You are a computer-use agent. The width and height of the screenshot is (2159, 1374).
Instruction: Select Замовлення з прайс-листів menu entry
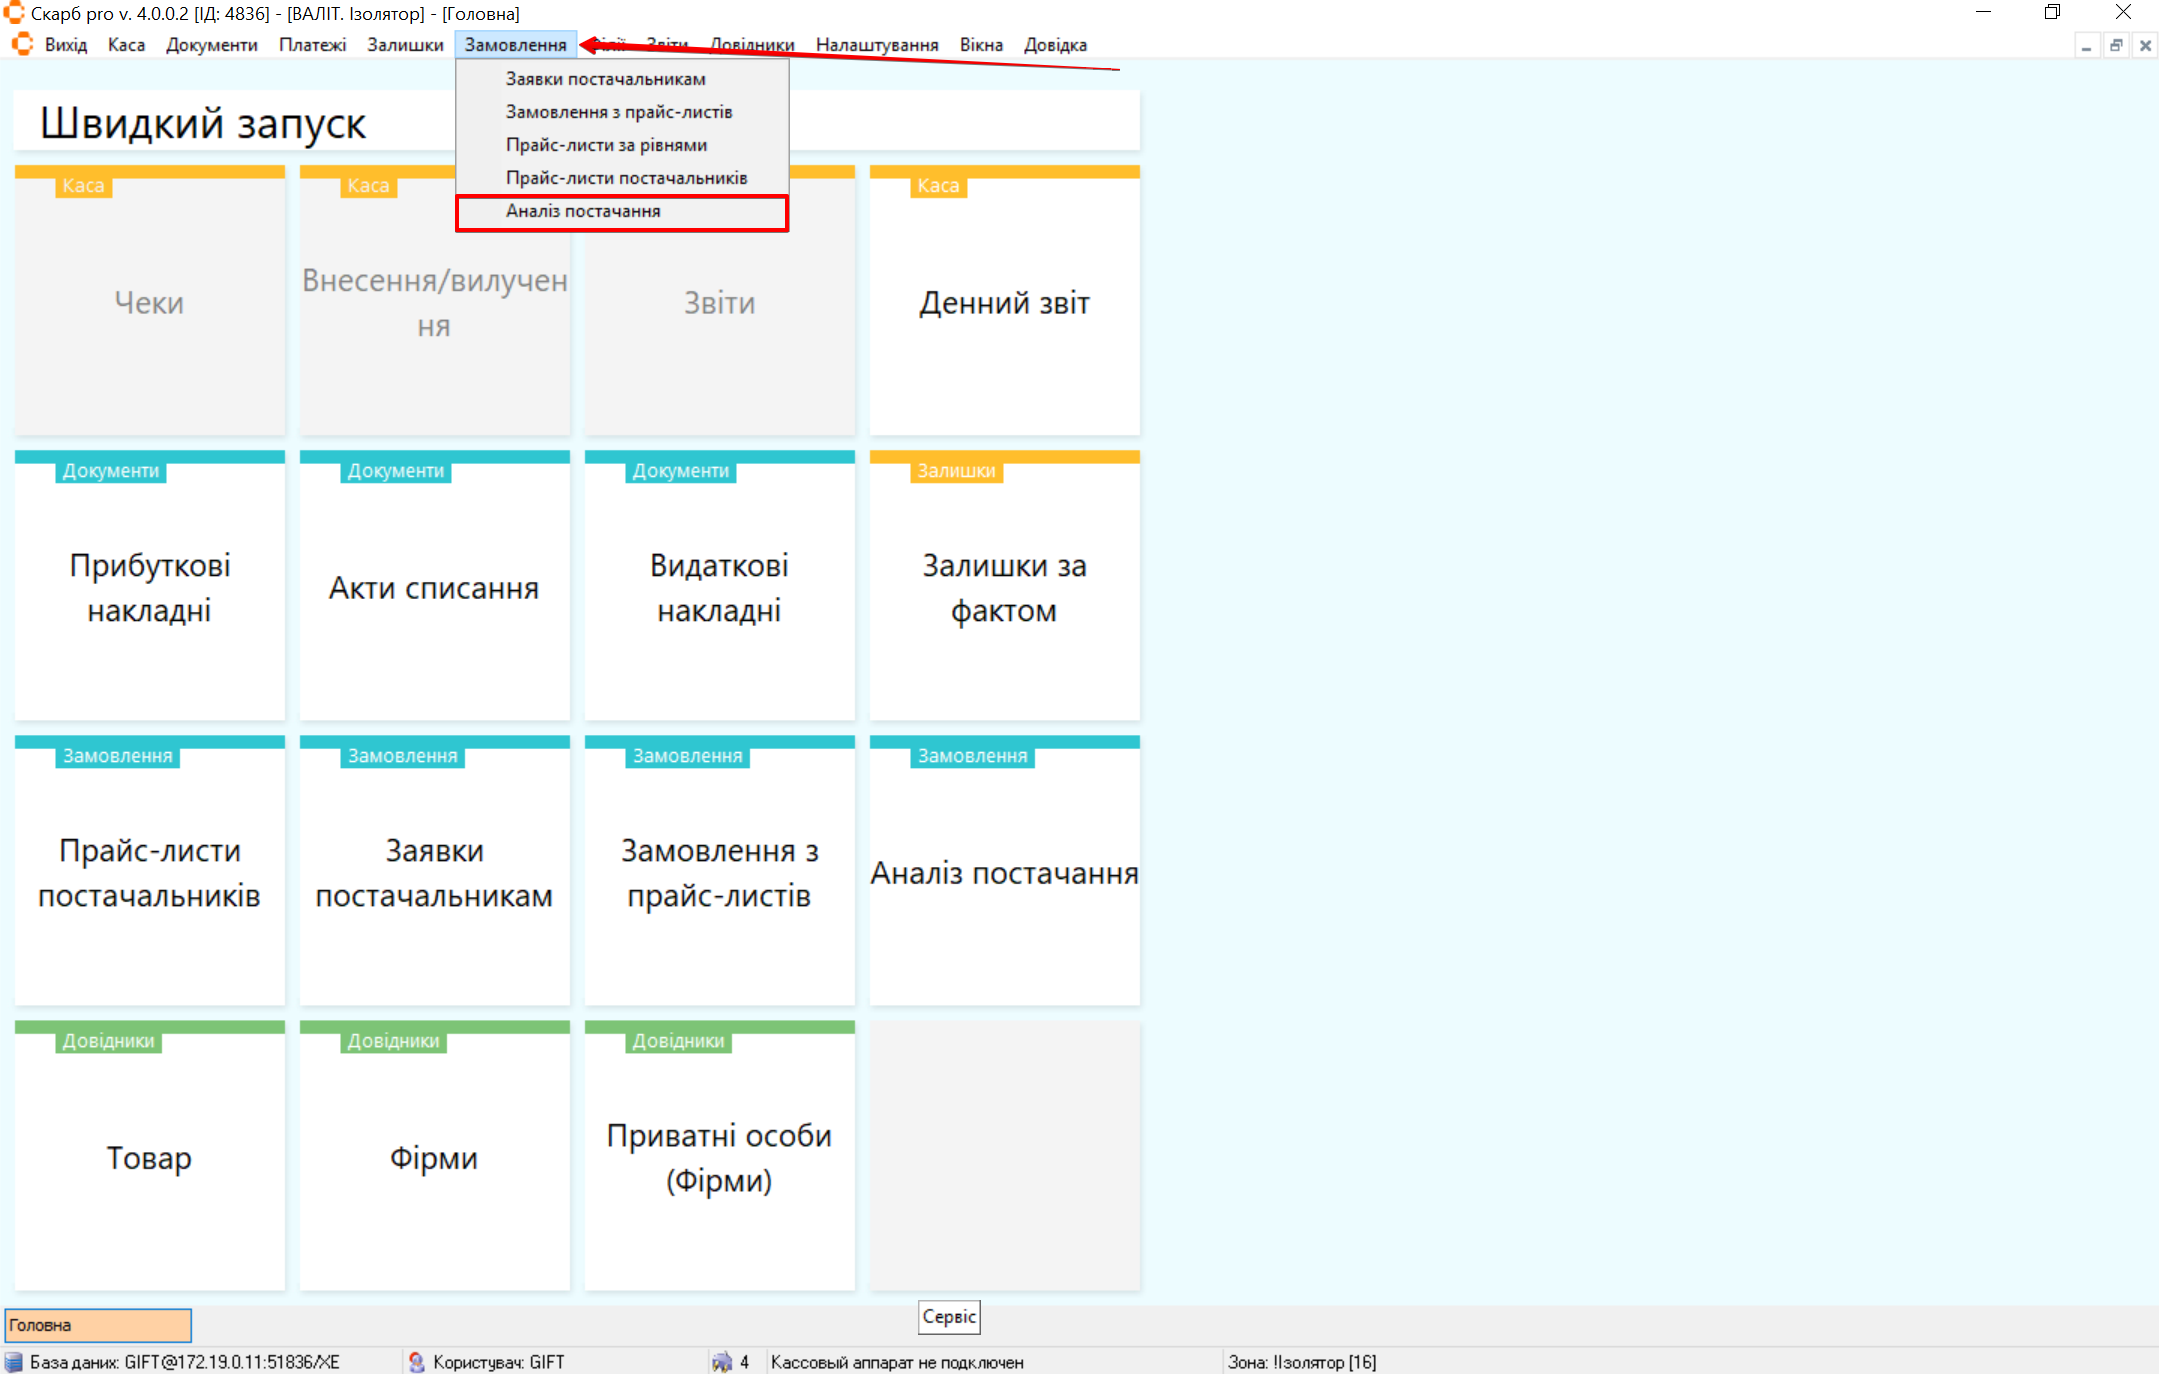click(x=622, y=112)
